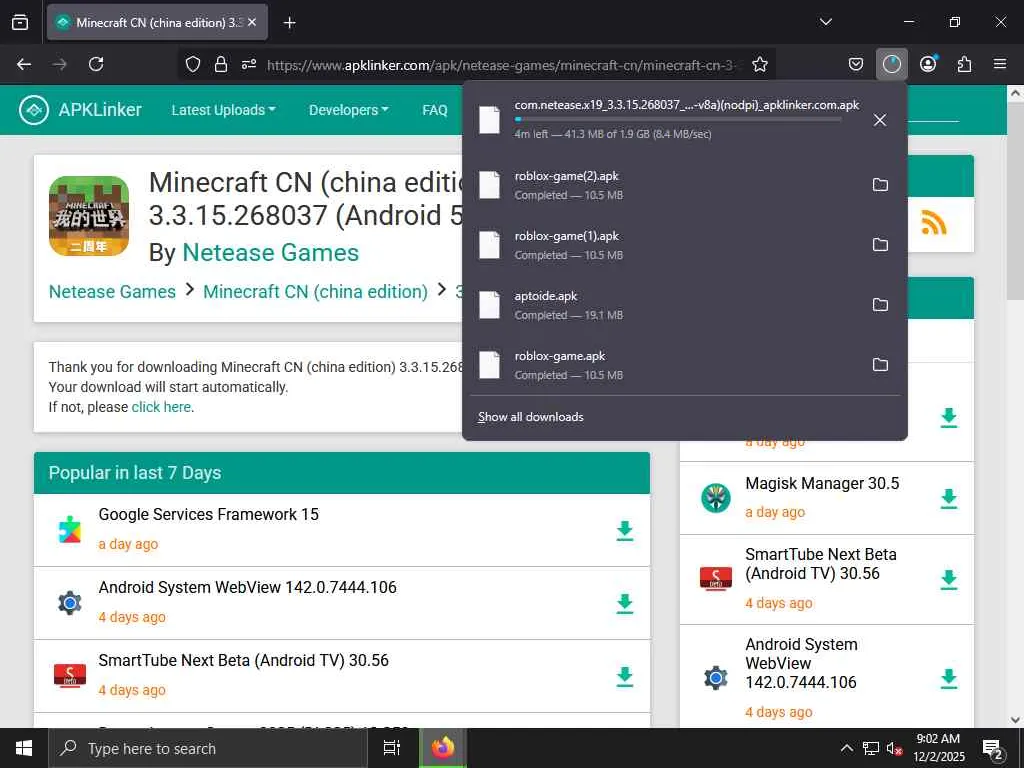Screen dimensions: 1024x768
Task: Open the taskbar clock showing 9:02 AM
Action: (x=938, y=748)
